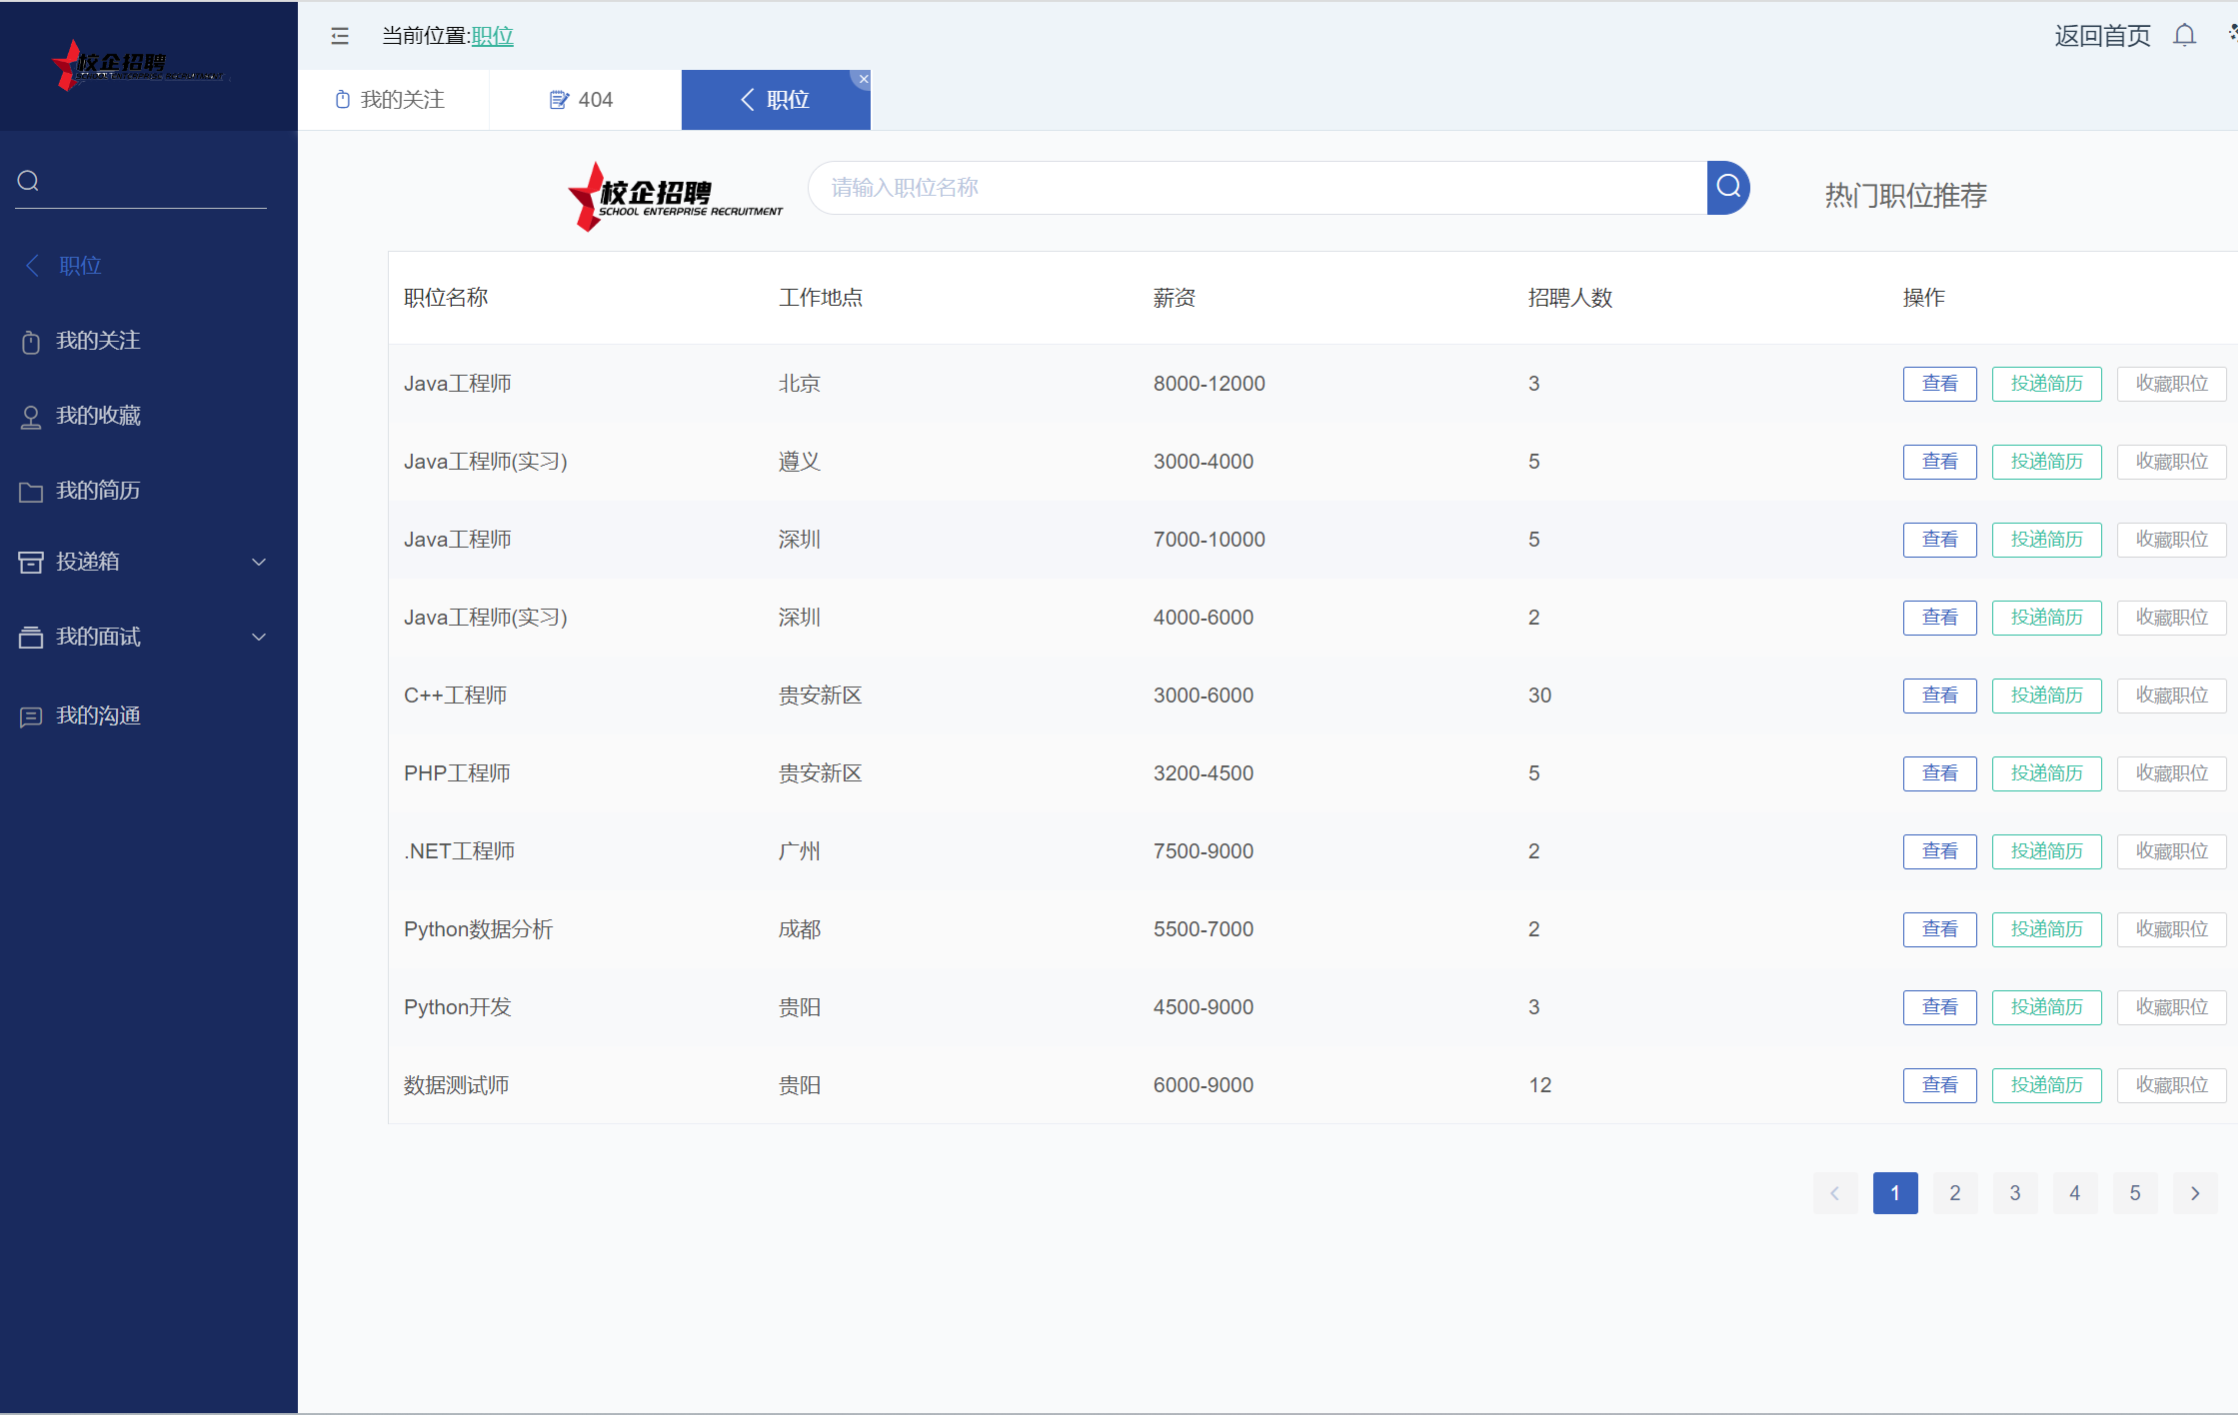Expand the 投递箱 submenu chevron
Screen dimensions: 2238x1415
pos(259,562)
